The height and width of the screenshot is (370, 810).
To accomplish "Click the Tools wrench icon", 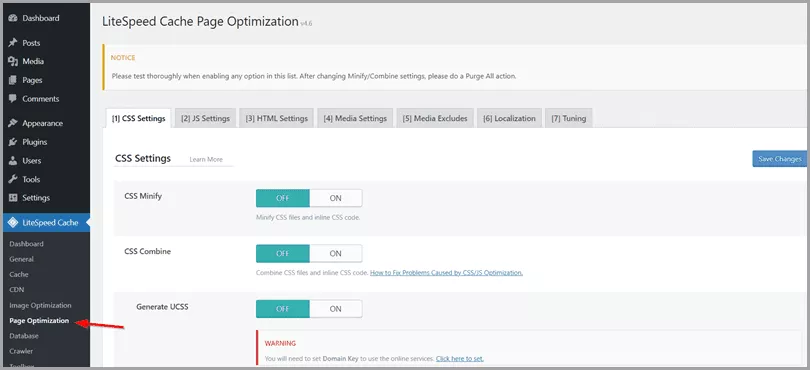I will click(x=13, y=179).
